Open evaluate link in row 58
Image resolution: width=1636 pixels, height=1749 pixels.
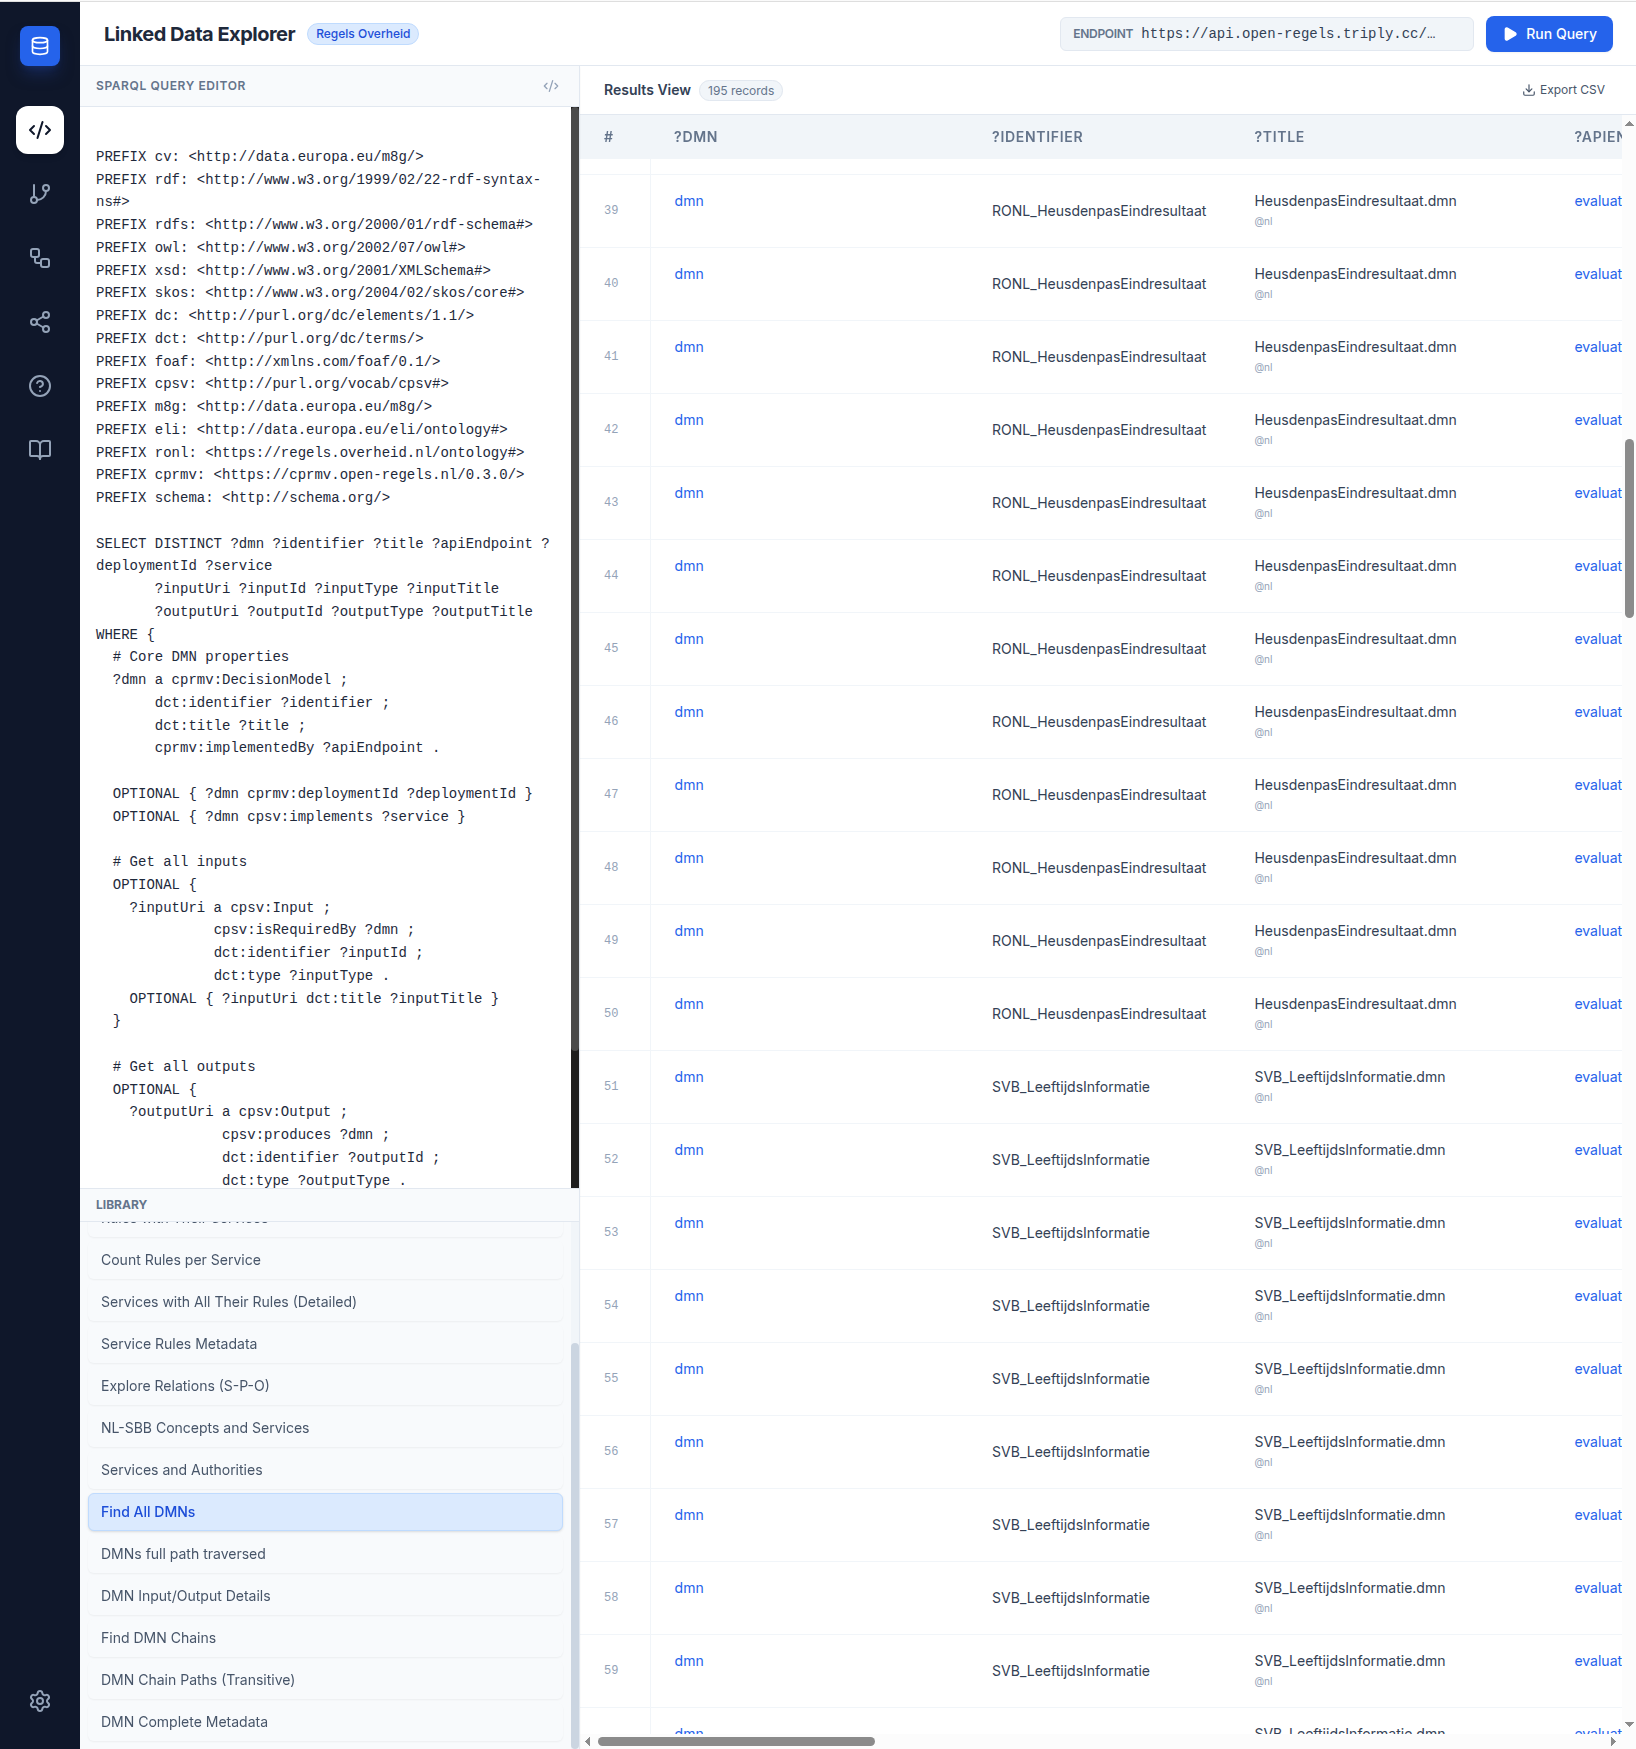pyautogui.click(x=1598, y=1588)
